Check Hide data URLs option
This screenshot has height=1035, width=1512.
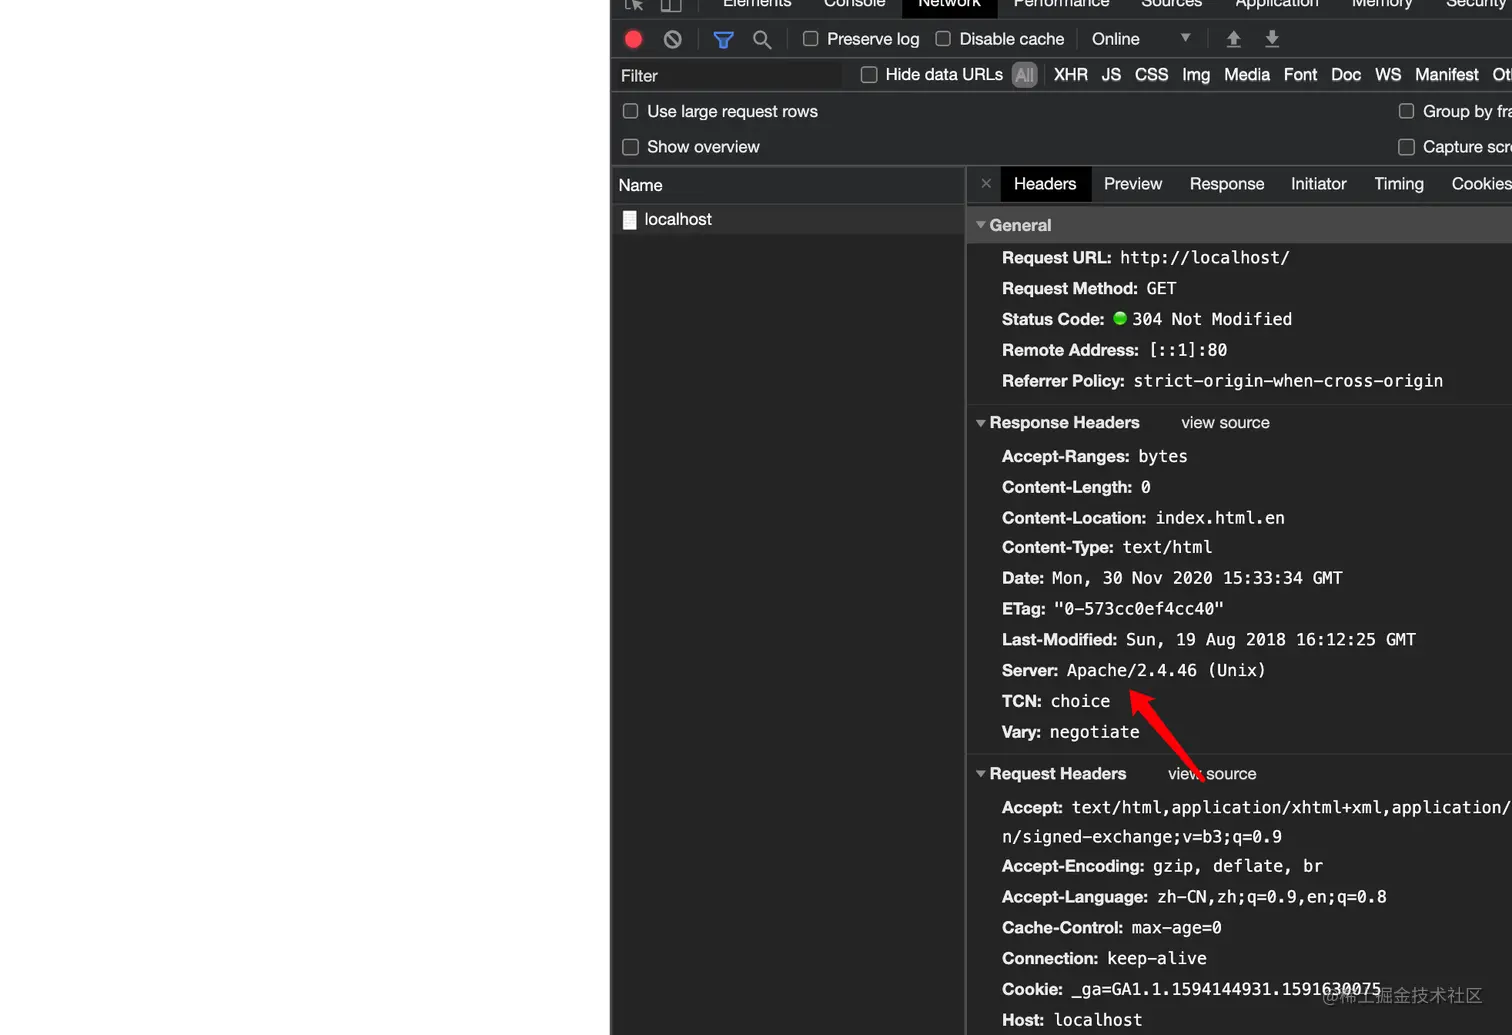(x=869, y=75)
